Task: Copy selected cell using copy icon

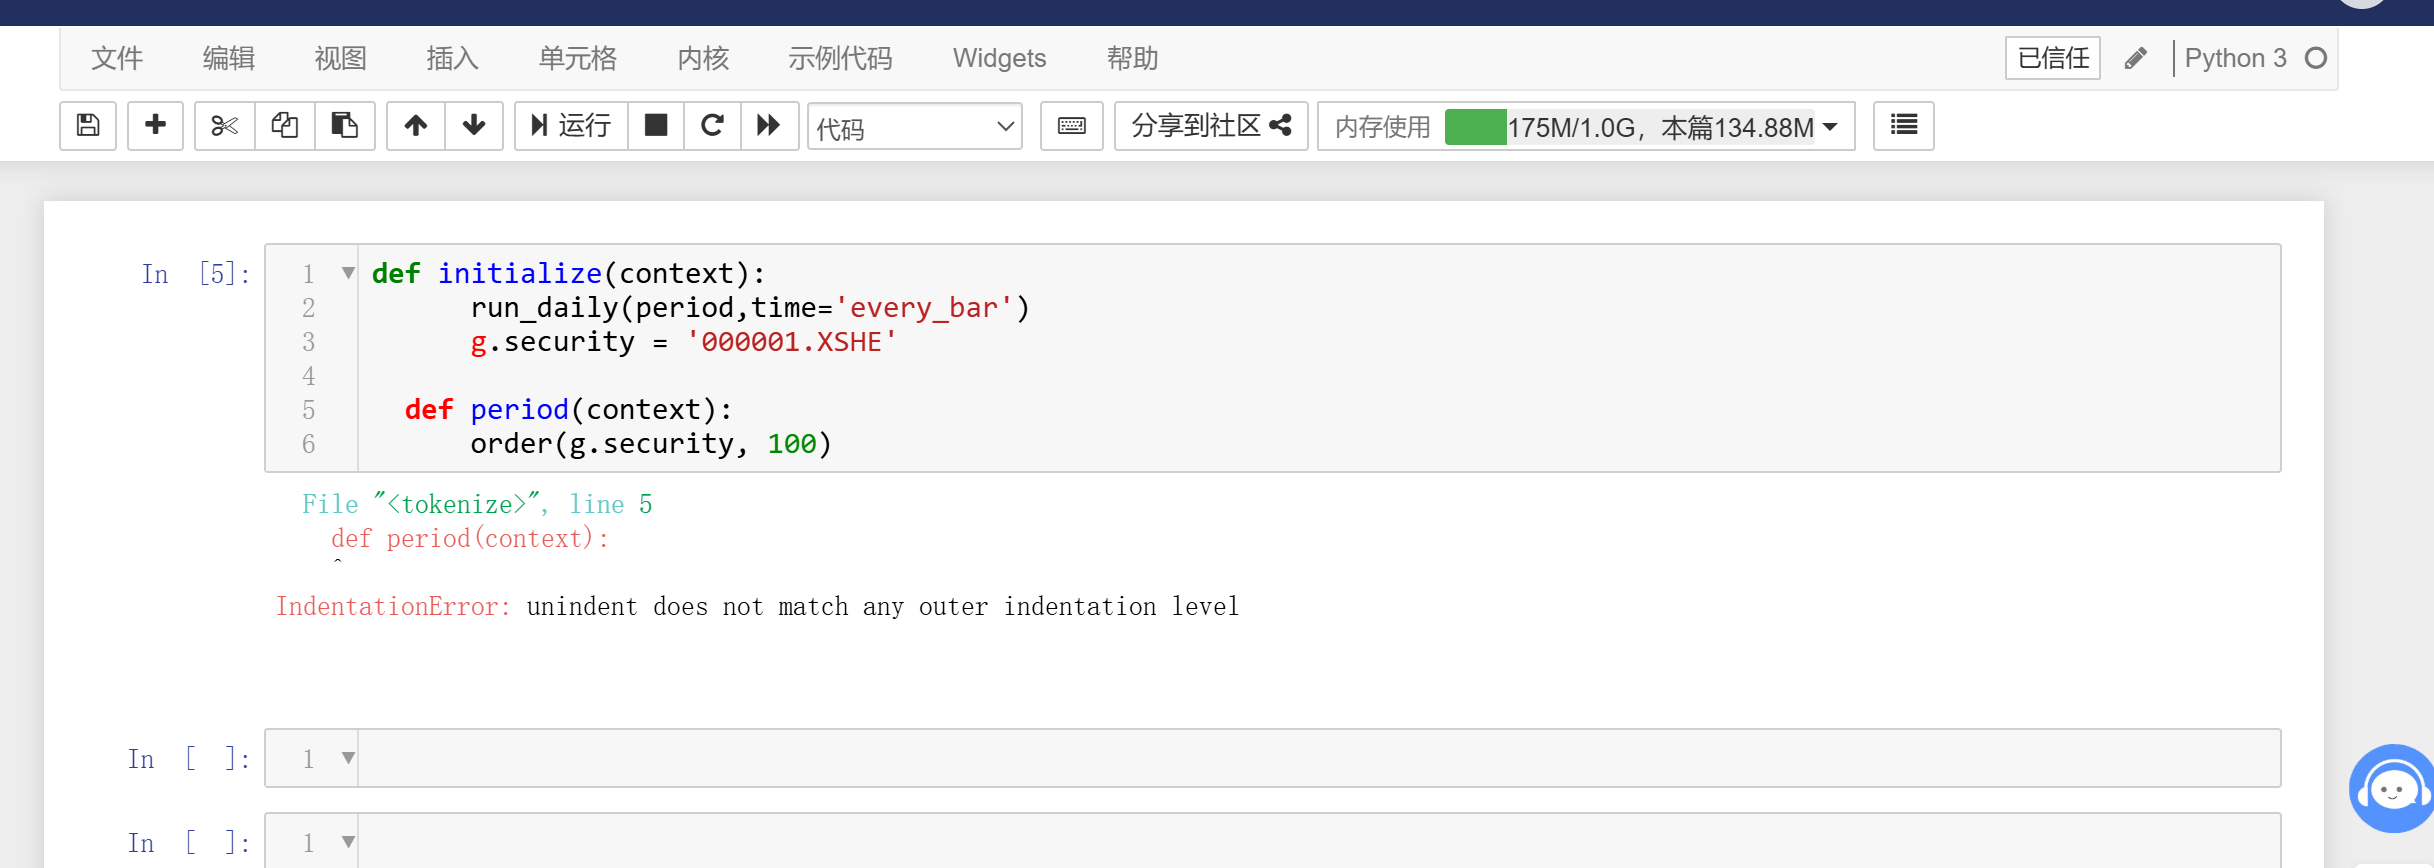Action: 285,126
